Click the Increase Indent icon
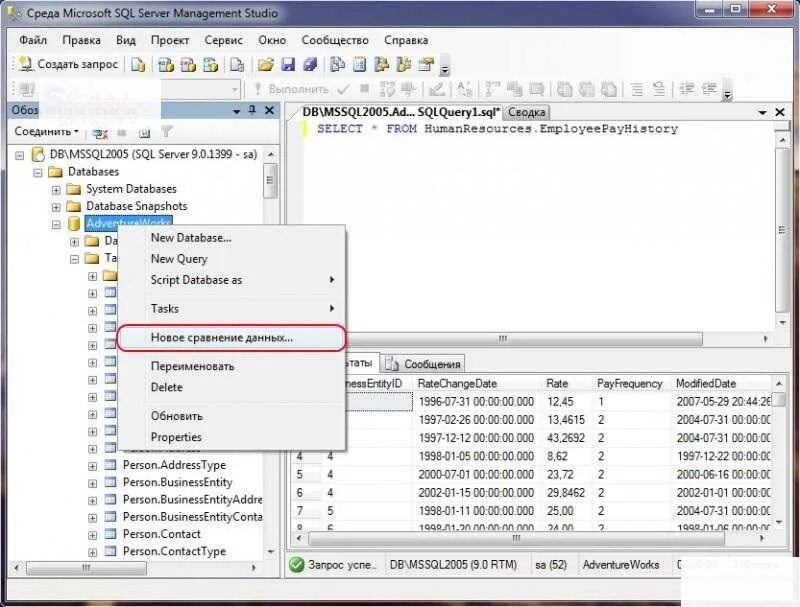This screenshot has width=800, height=607. (x=709, y=90)
